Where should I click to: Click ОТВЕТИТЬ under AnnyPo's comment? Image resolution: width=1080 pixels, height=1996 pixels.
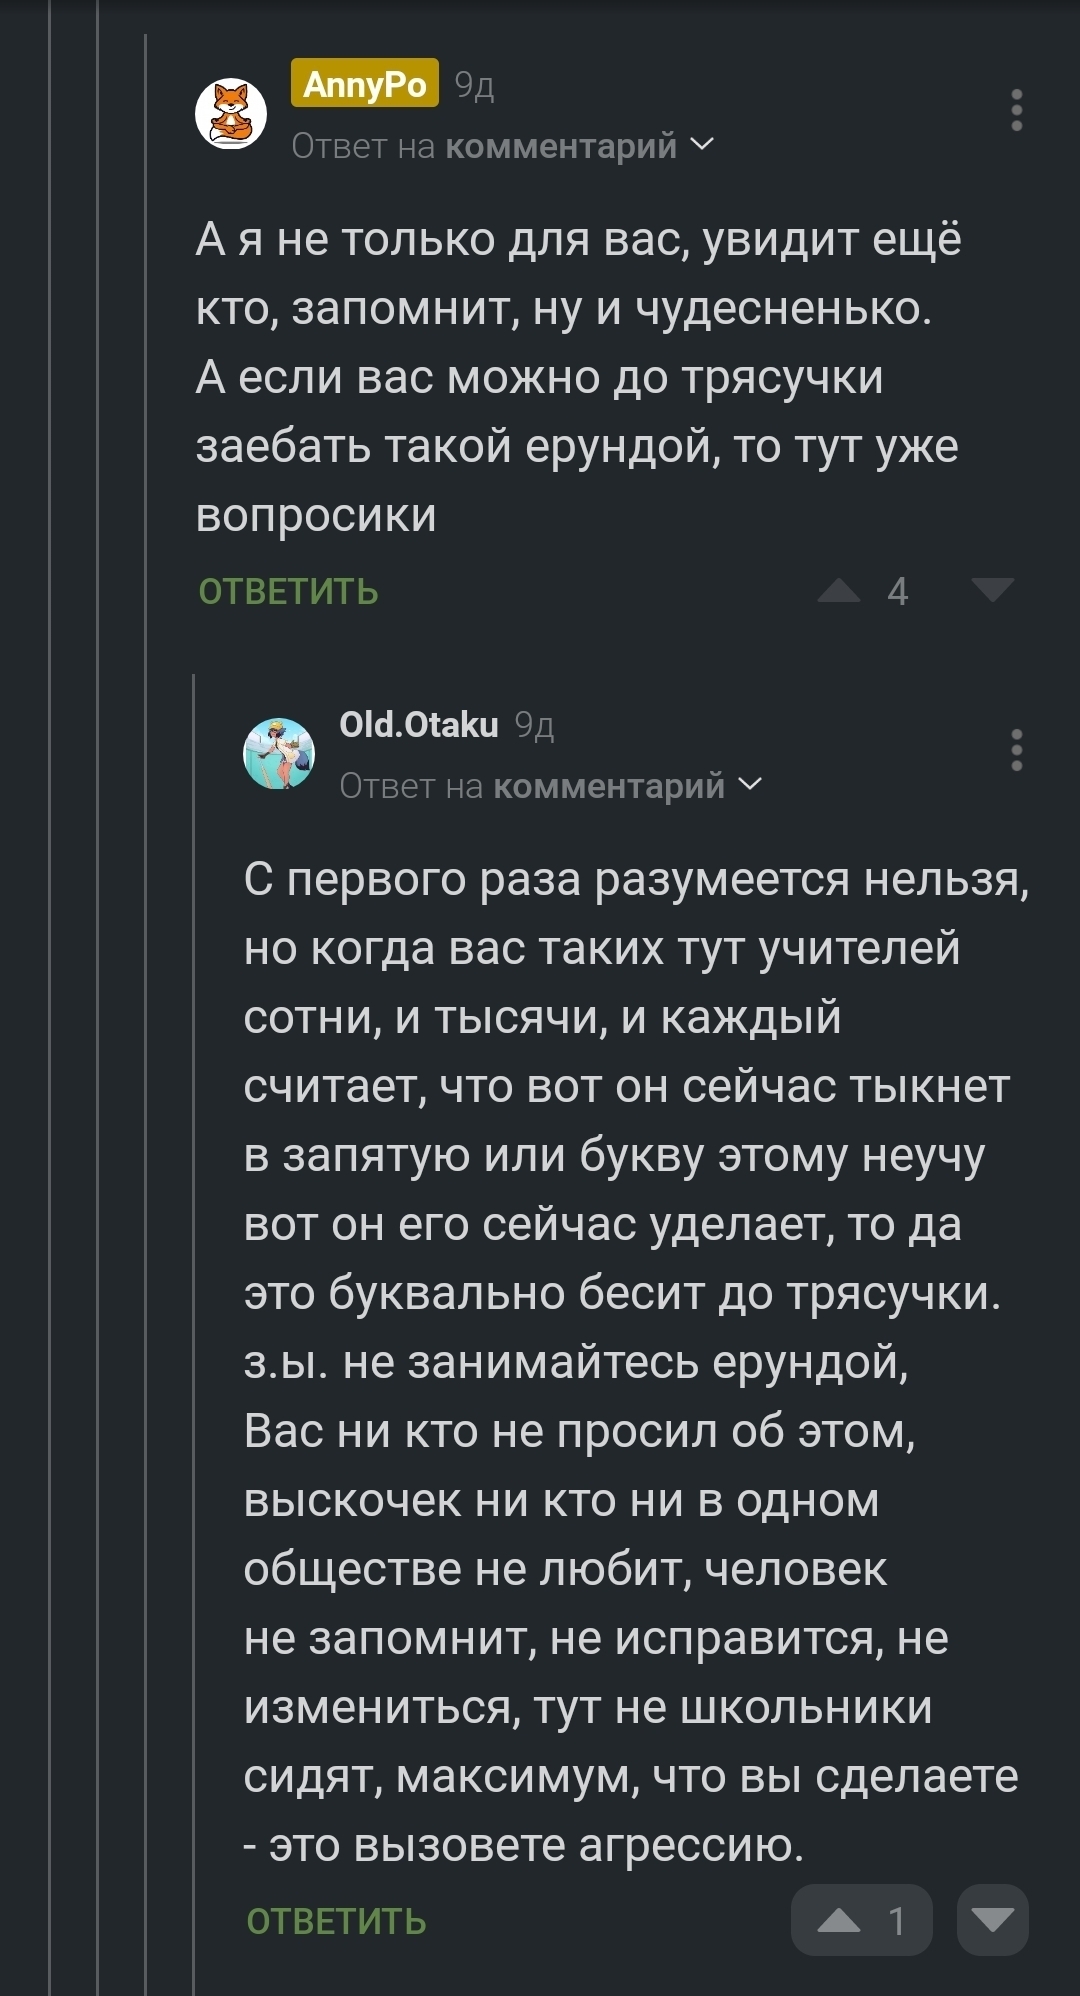(x=288, y=592)
